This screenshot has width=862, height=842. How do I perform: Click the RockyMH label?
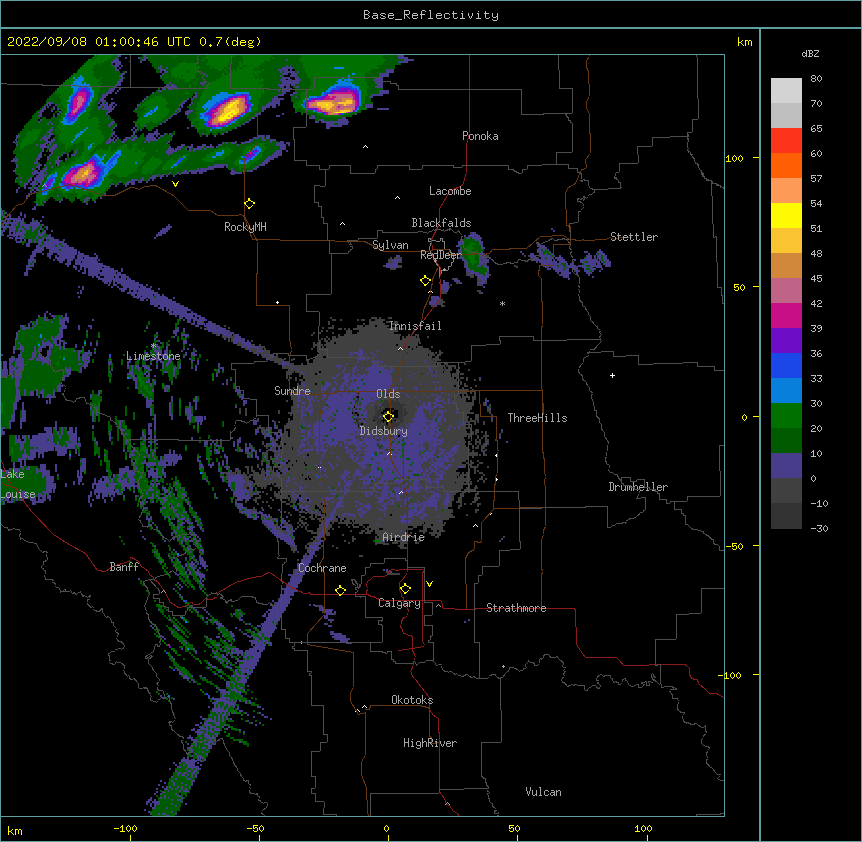coord(245,226)
